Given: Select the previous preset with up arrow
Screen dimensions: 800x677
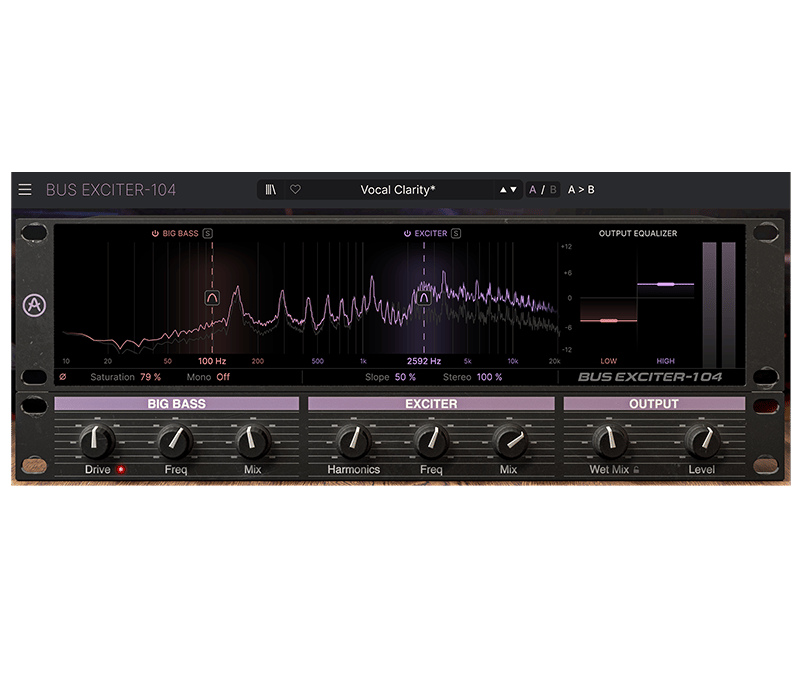Looking at the screenshot, I should pyautogui.click(x=503, y=189).
